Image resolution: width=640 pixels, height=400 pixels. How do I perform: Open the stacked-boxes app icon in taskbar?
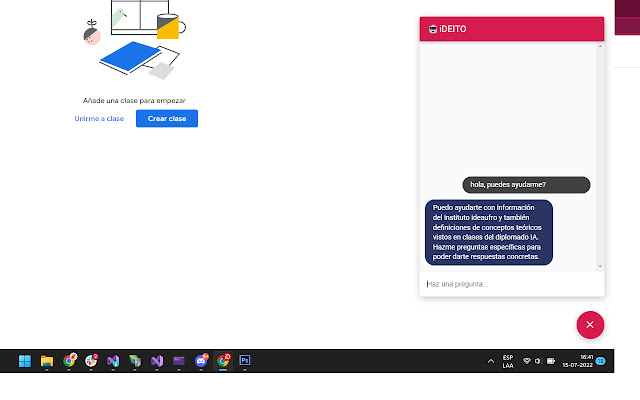(135, 361)
